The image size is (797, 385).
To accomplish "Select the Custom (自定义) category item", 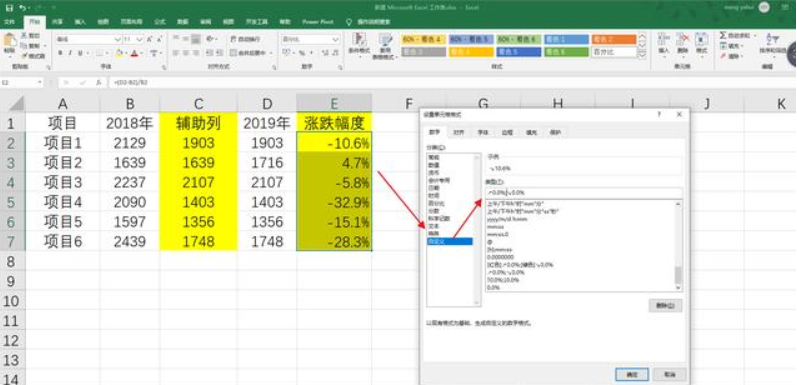I will [449, 241].
